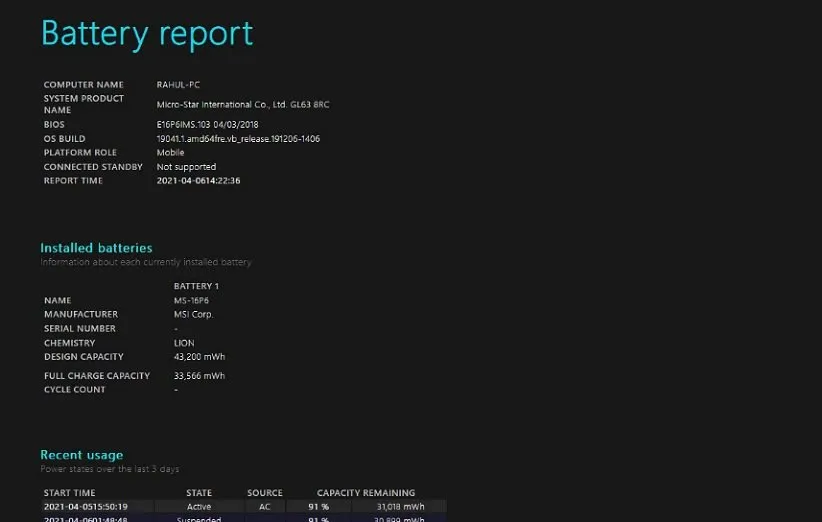
Task: Click the Battery report title heading
Action: point(147,34)
